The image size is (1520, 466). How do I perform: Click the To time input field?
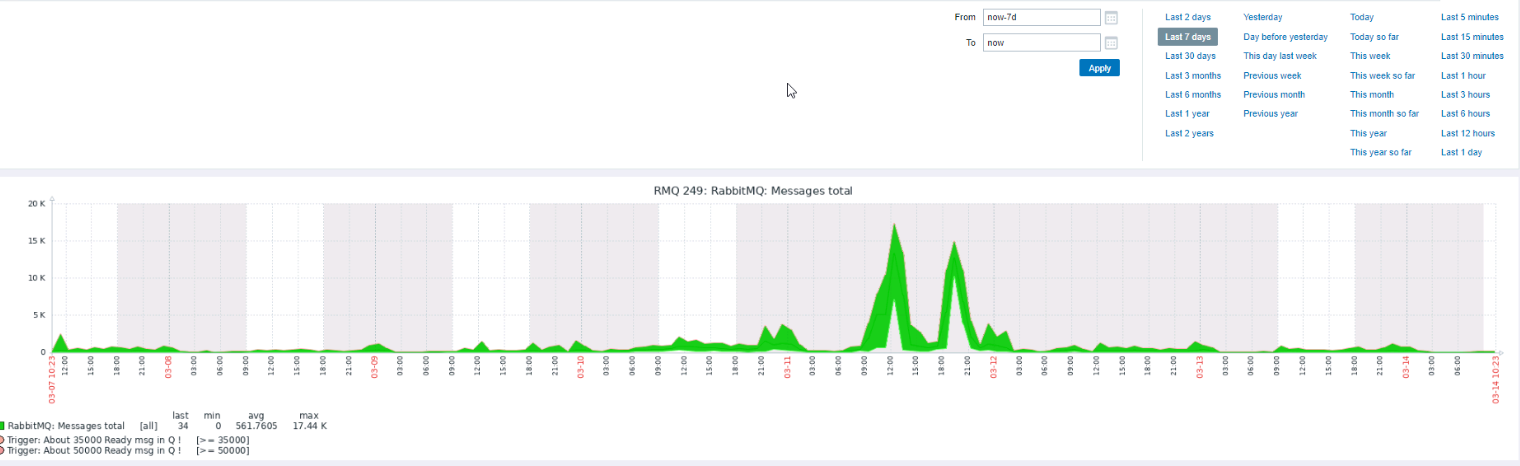coord(1042,43)
